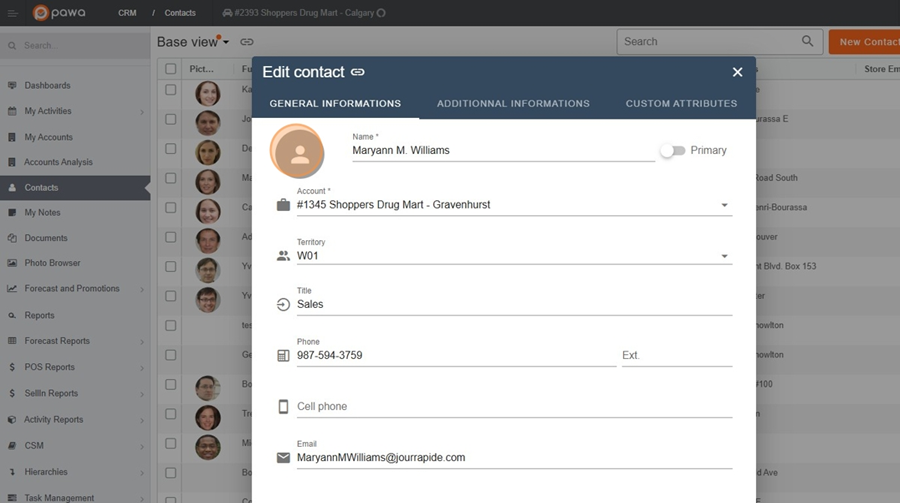Tick the select-all checkbox in table header
The image size is (900, 503).
(x=170, y=69)
